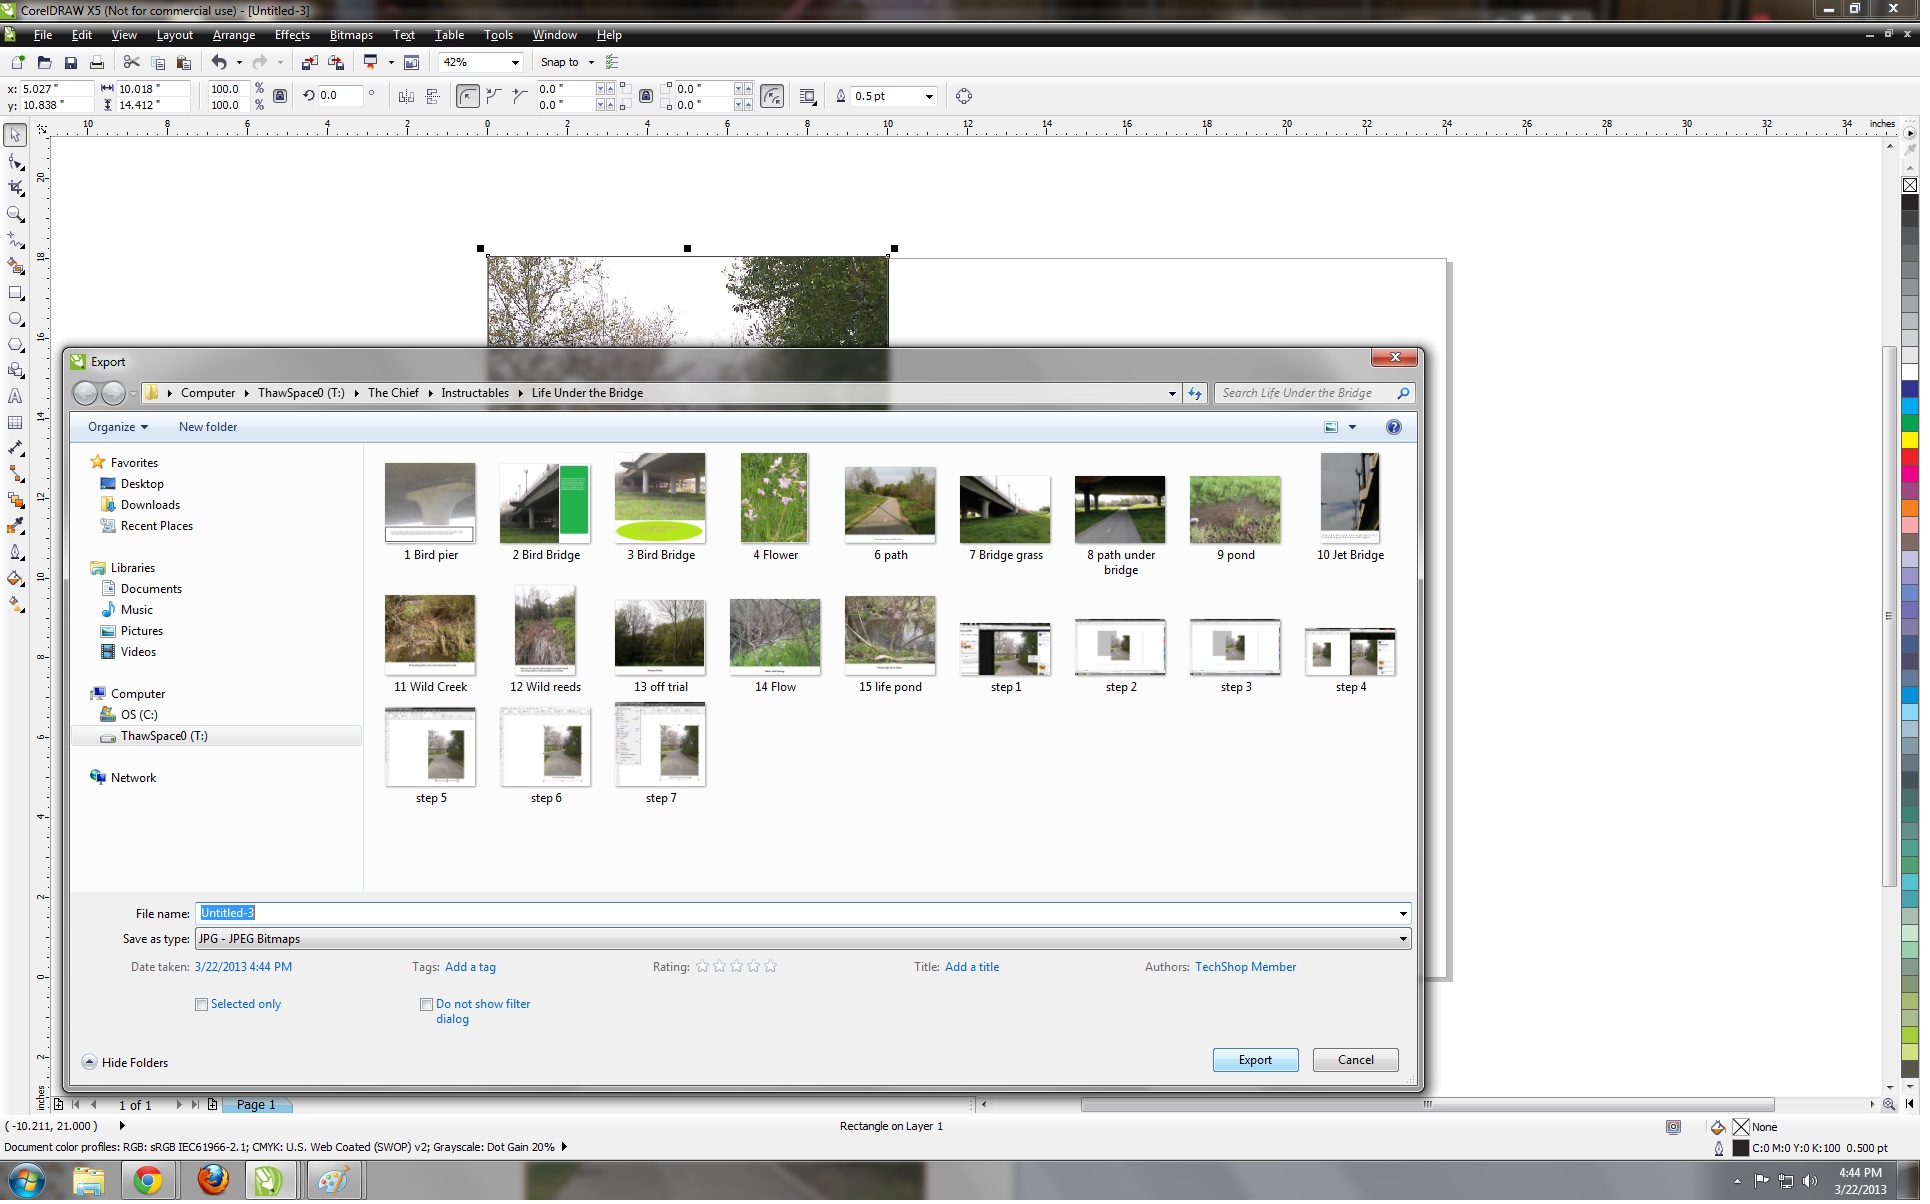Select the Ellipse tool in toolbox
Viewport: 1930px width, 1204px height.
[15, 320]
